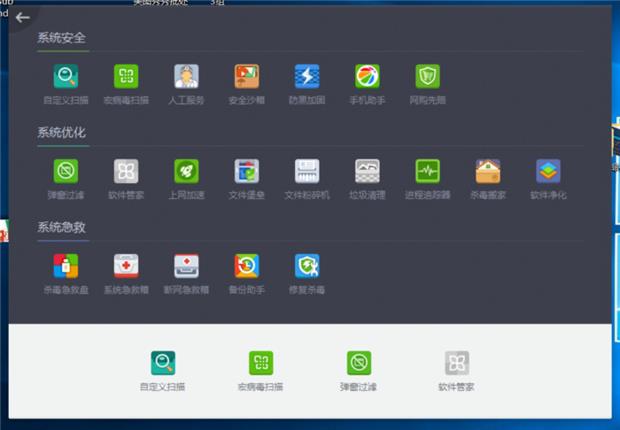
Task: Open the 文件堡垒 tool
Action: [246, 171]
